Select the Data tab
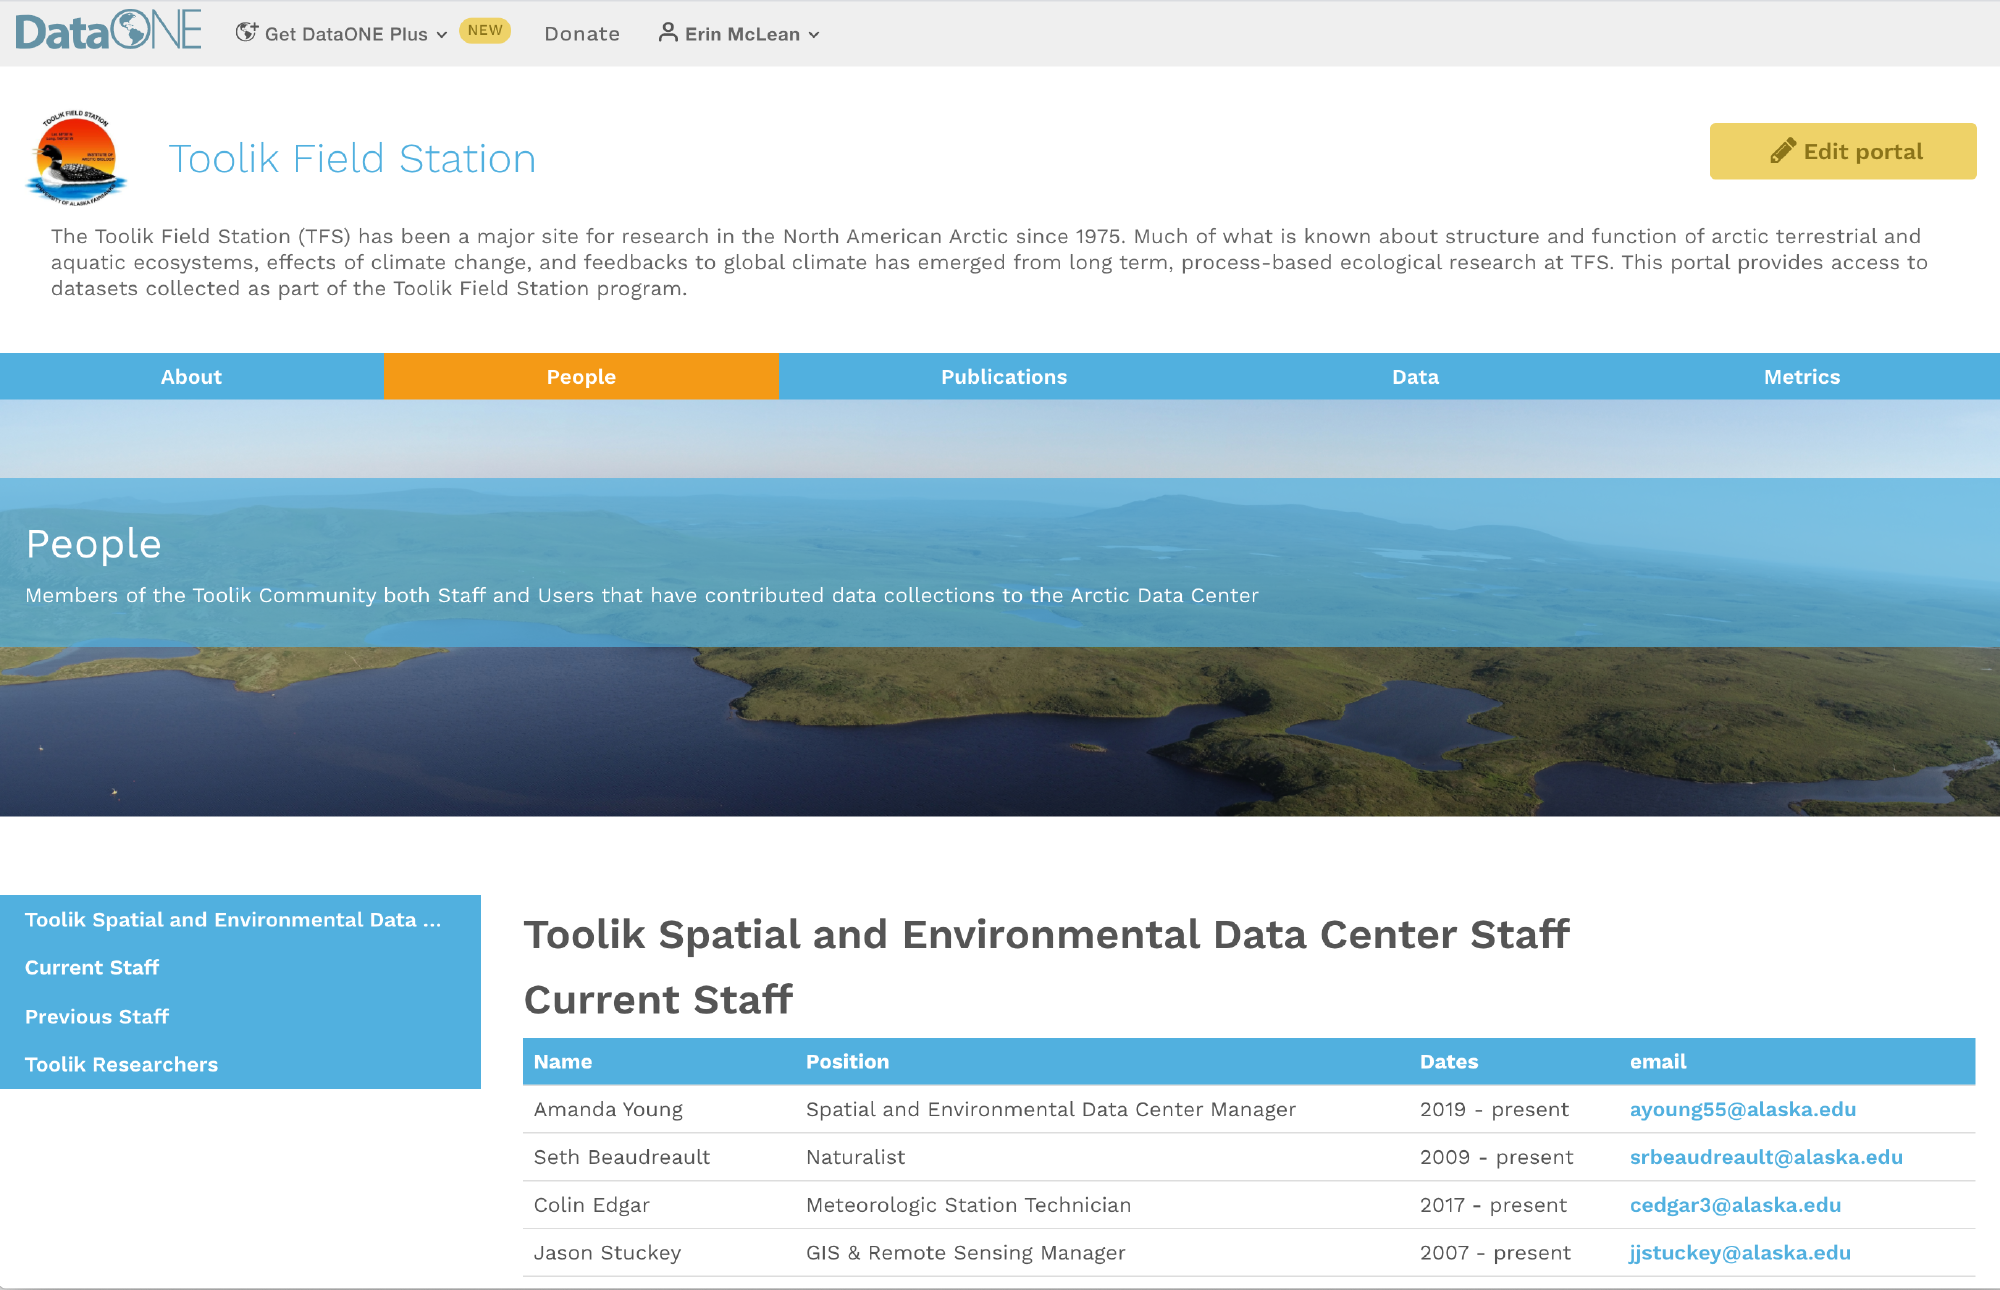 pos(1415,377)
